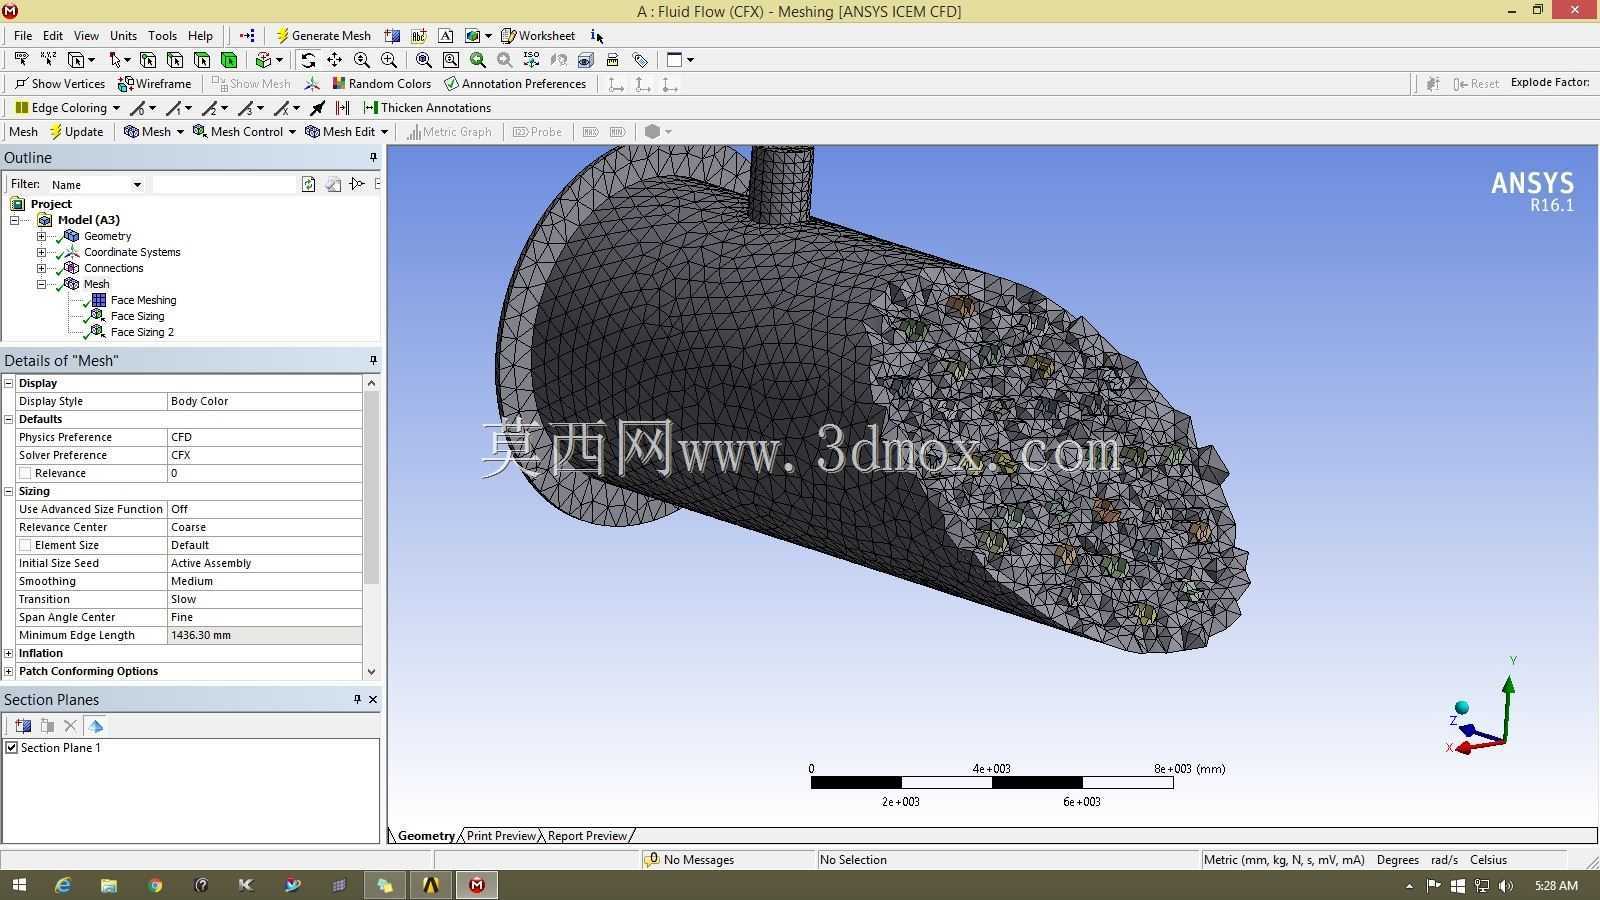Expand Geometry tree node
This screenshot has width=1600, height=900.
coord(41,236)
